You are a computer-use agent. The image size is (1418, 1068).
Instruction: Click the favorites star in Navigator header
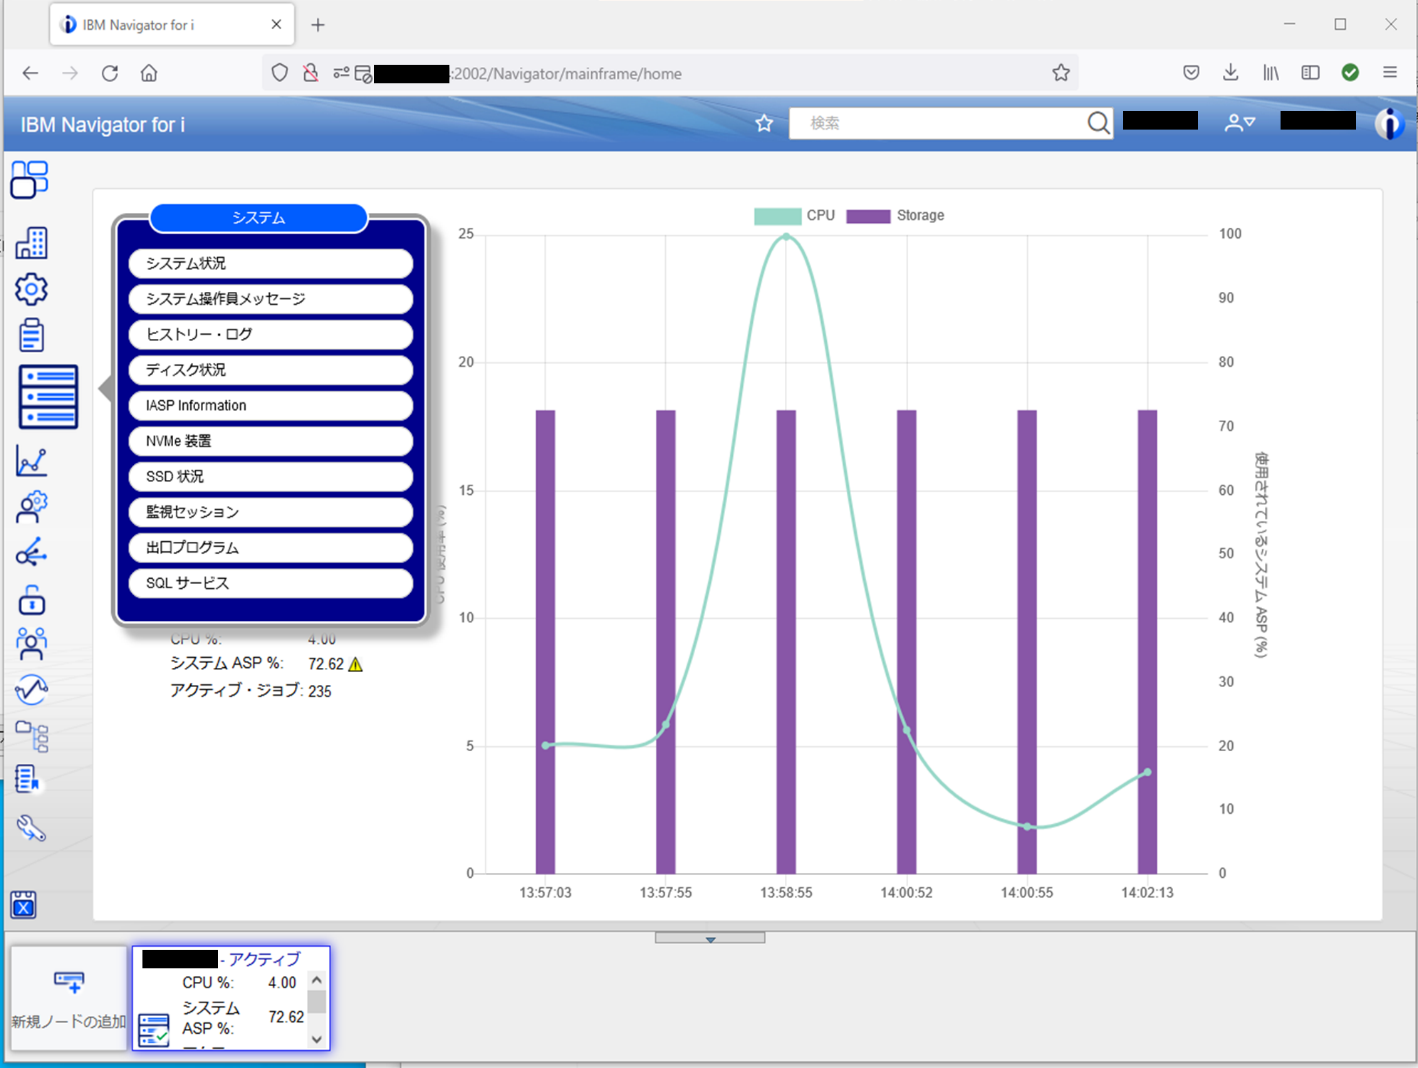pyautogui.click(x=764, y=123)
